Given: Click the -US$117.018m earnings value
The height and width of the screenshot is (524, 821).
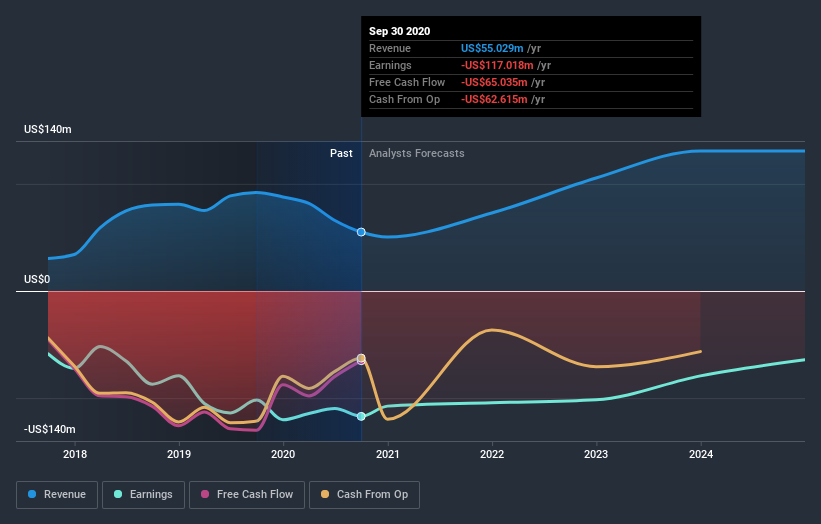Looking at the screenshot, I should point(497,65).
